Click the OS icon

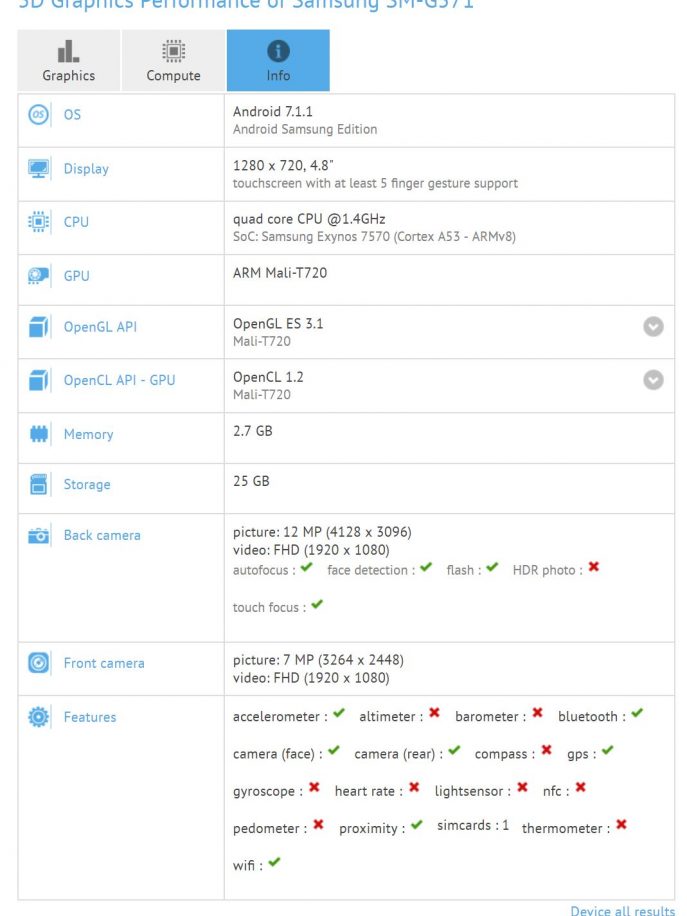point(39,115)
